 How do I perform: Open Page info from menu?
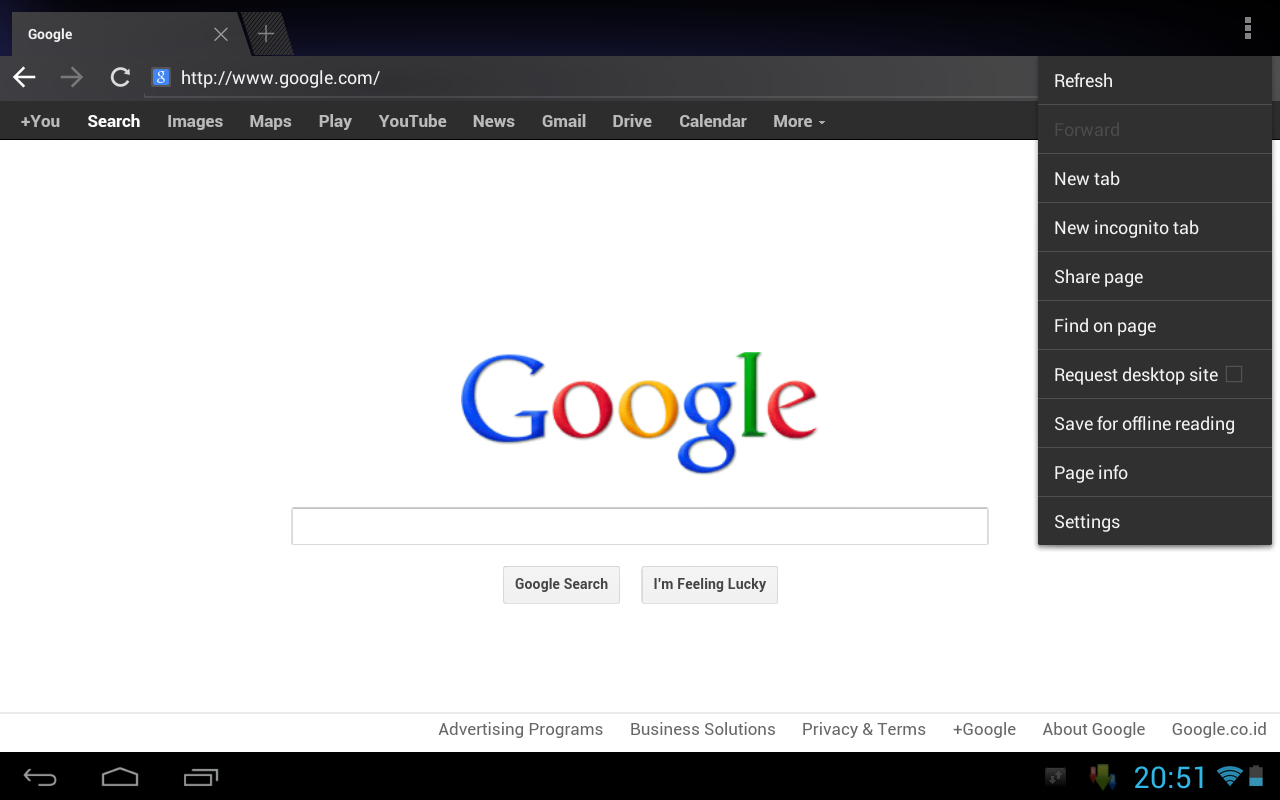(x=1155, y=473)
